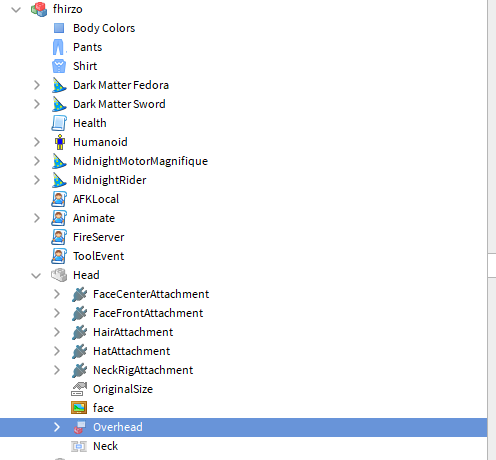496x460 pixels.
Task: Expand the FaceCenterAttachment node
Action: click(57, 294)
